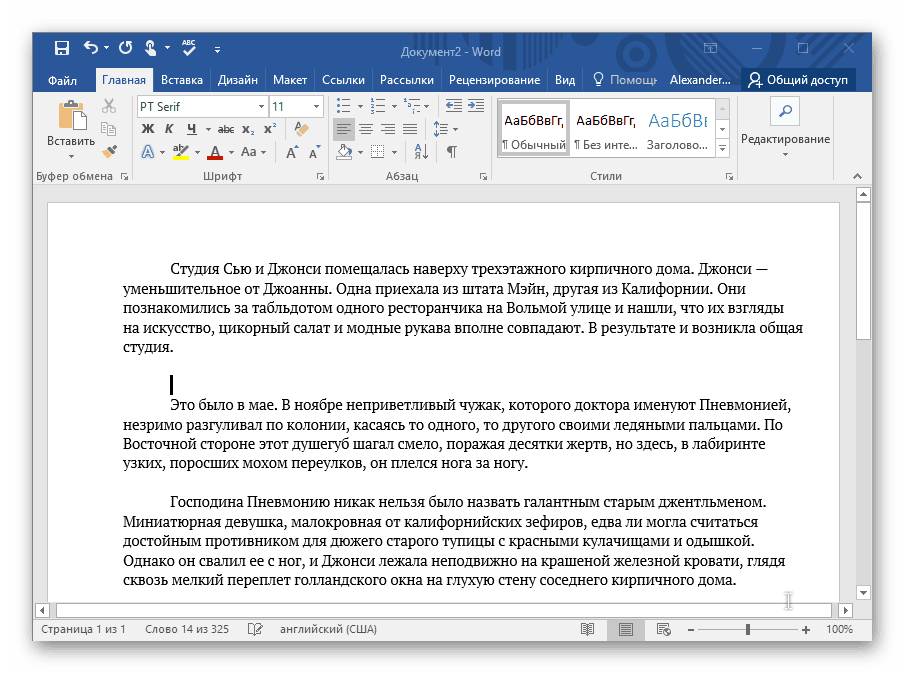Apply the Без интервала style

tap(605, 129)
